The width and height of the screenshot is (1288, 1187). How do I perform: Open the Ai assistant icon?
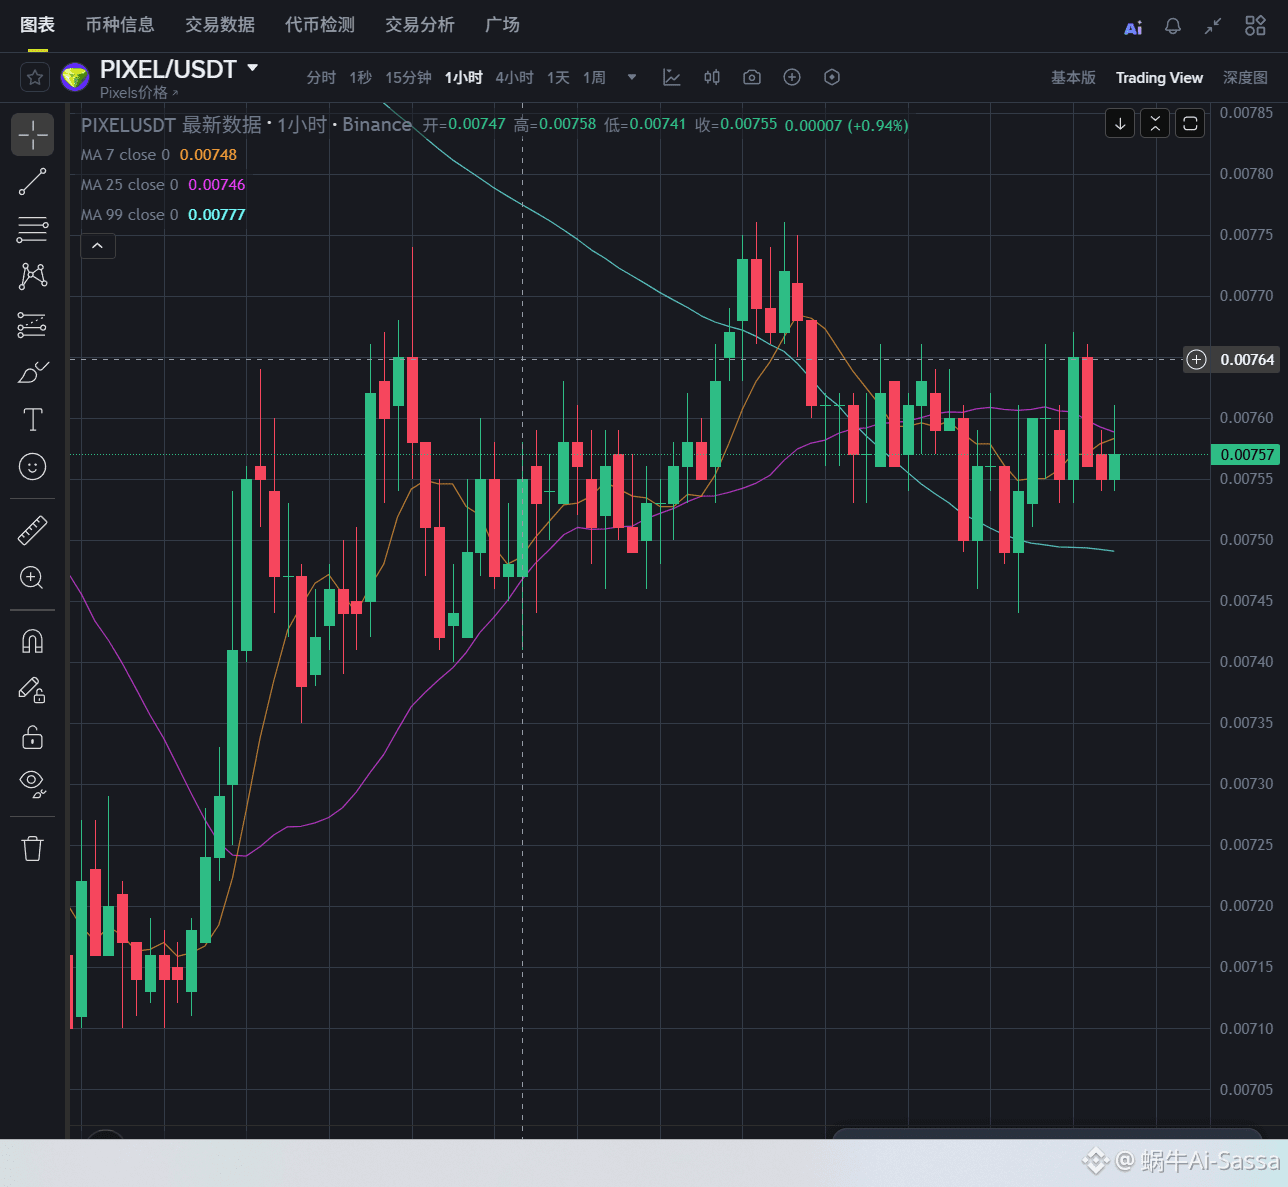pyautogui.click(x=1133, y=27)
